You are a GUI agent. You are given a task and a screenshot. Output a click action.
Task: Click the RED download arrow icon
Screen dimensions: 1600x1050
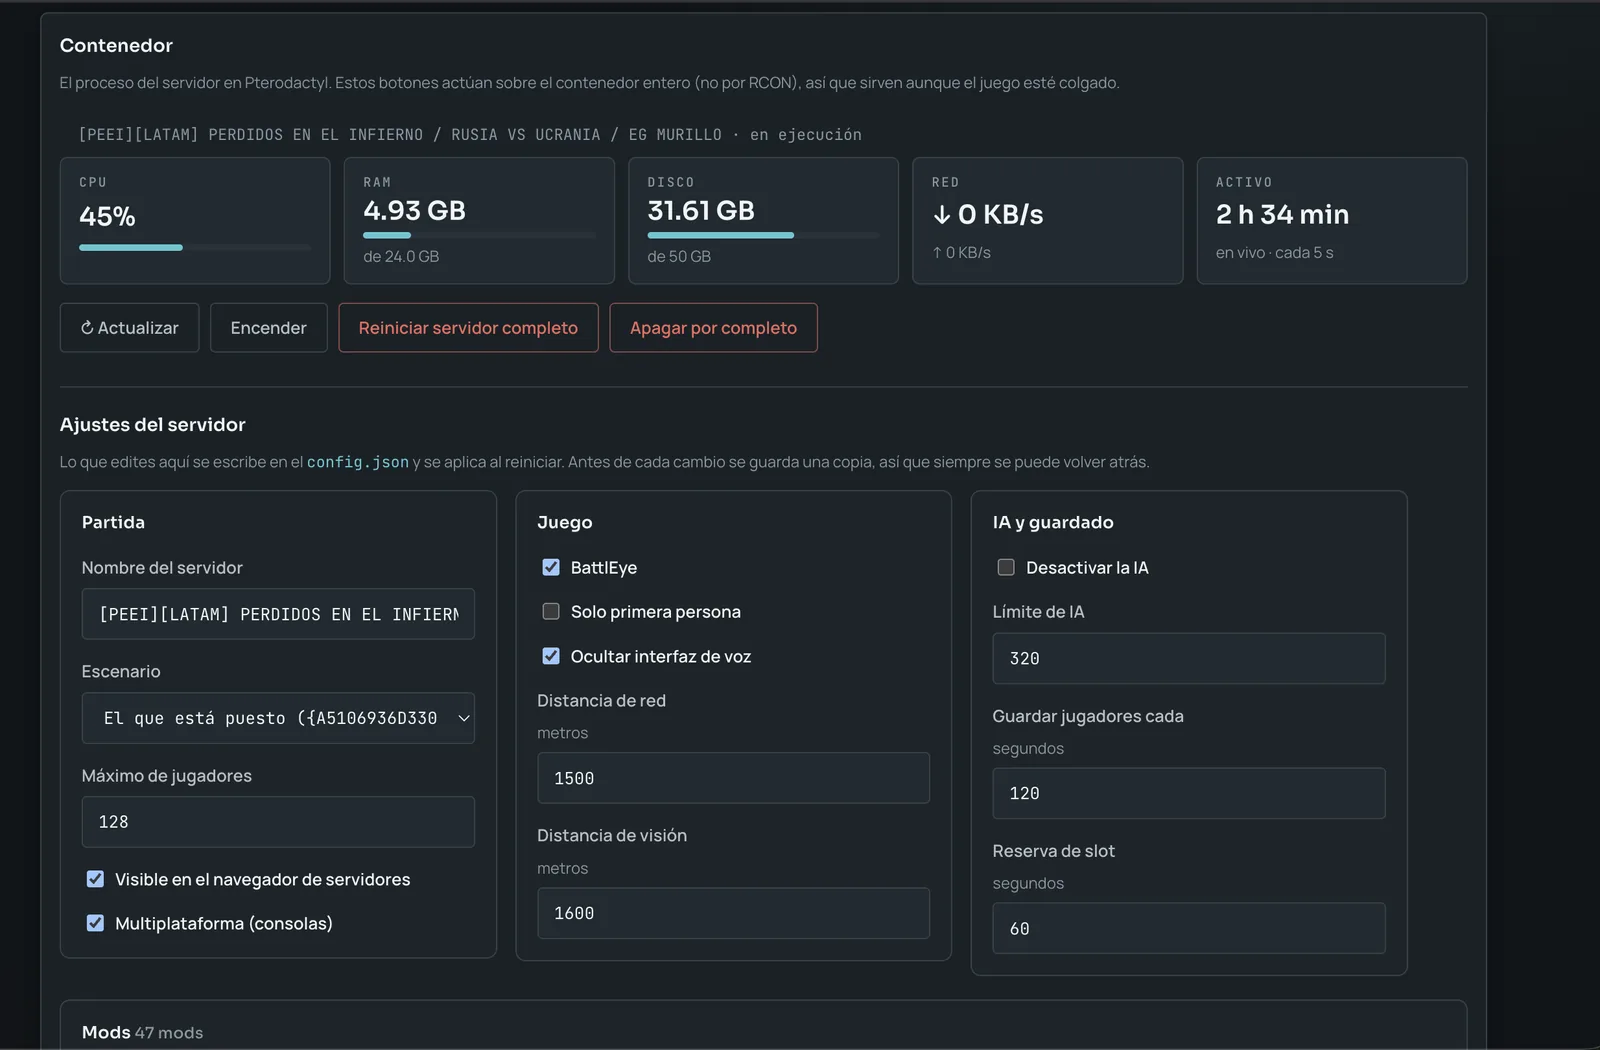point(941,215)
